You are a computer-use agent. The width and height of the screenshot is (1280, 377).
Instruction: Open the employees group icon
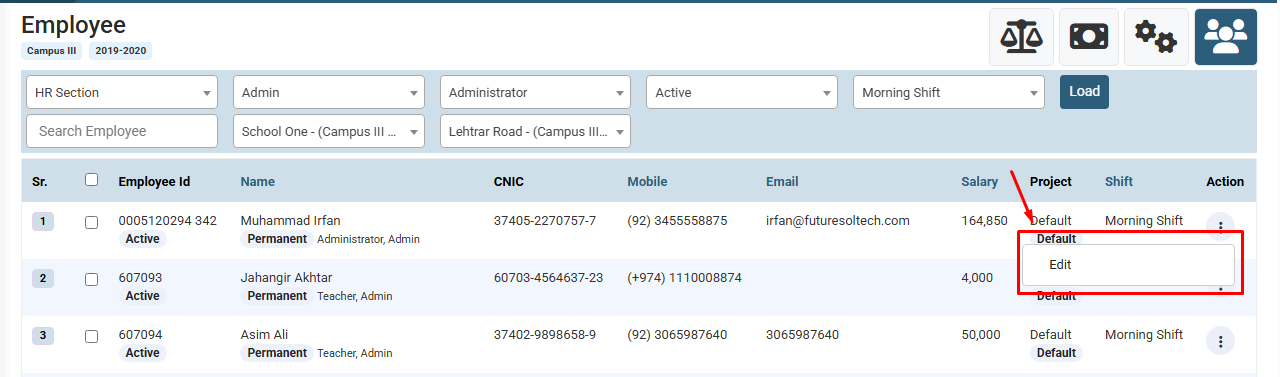tap(1226, 37)
